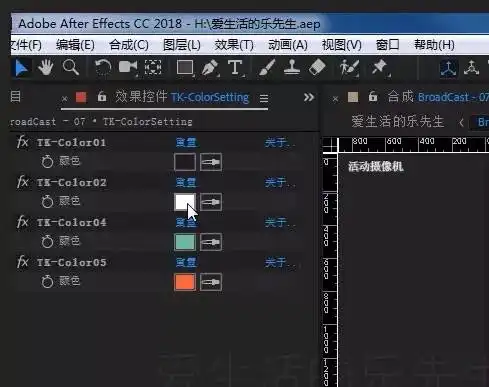The image size is (489, 387).
Task: Select the Selection arrow tool
Action: 21,68
